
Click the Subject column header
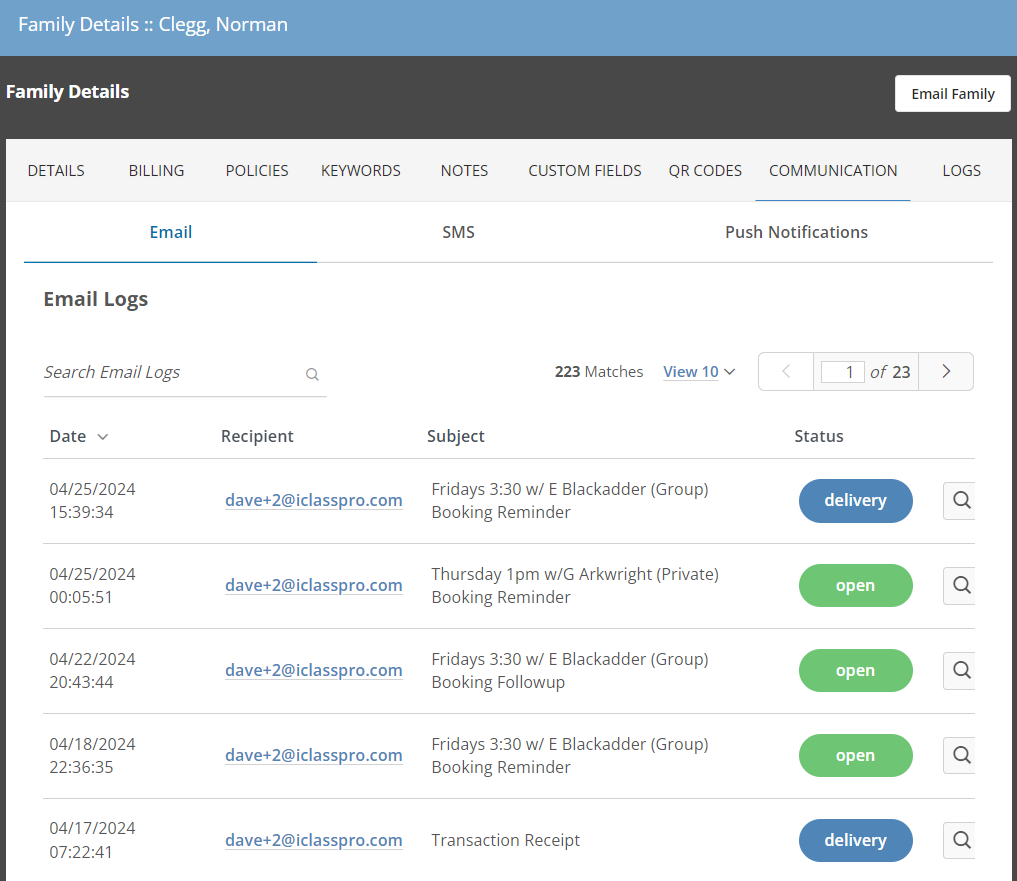click(x=455, y=437)
